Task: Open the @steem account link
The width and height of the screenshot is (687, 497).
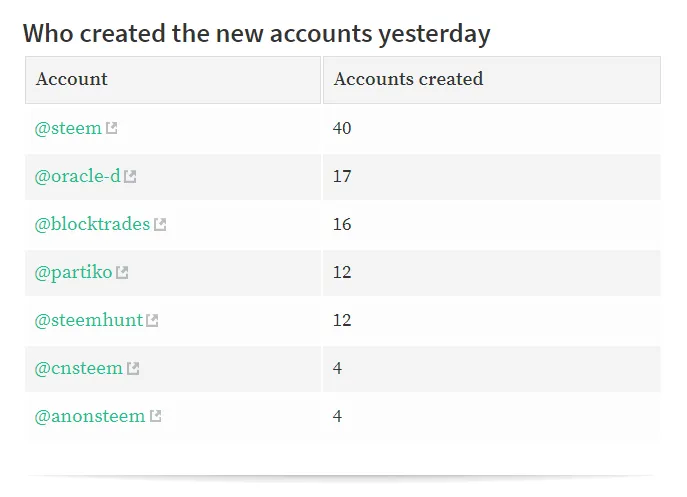Action: pyautogui.click(x=68, y=128)
